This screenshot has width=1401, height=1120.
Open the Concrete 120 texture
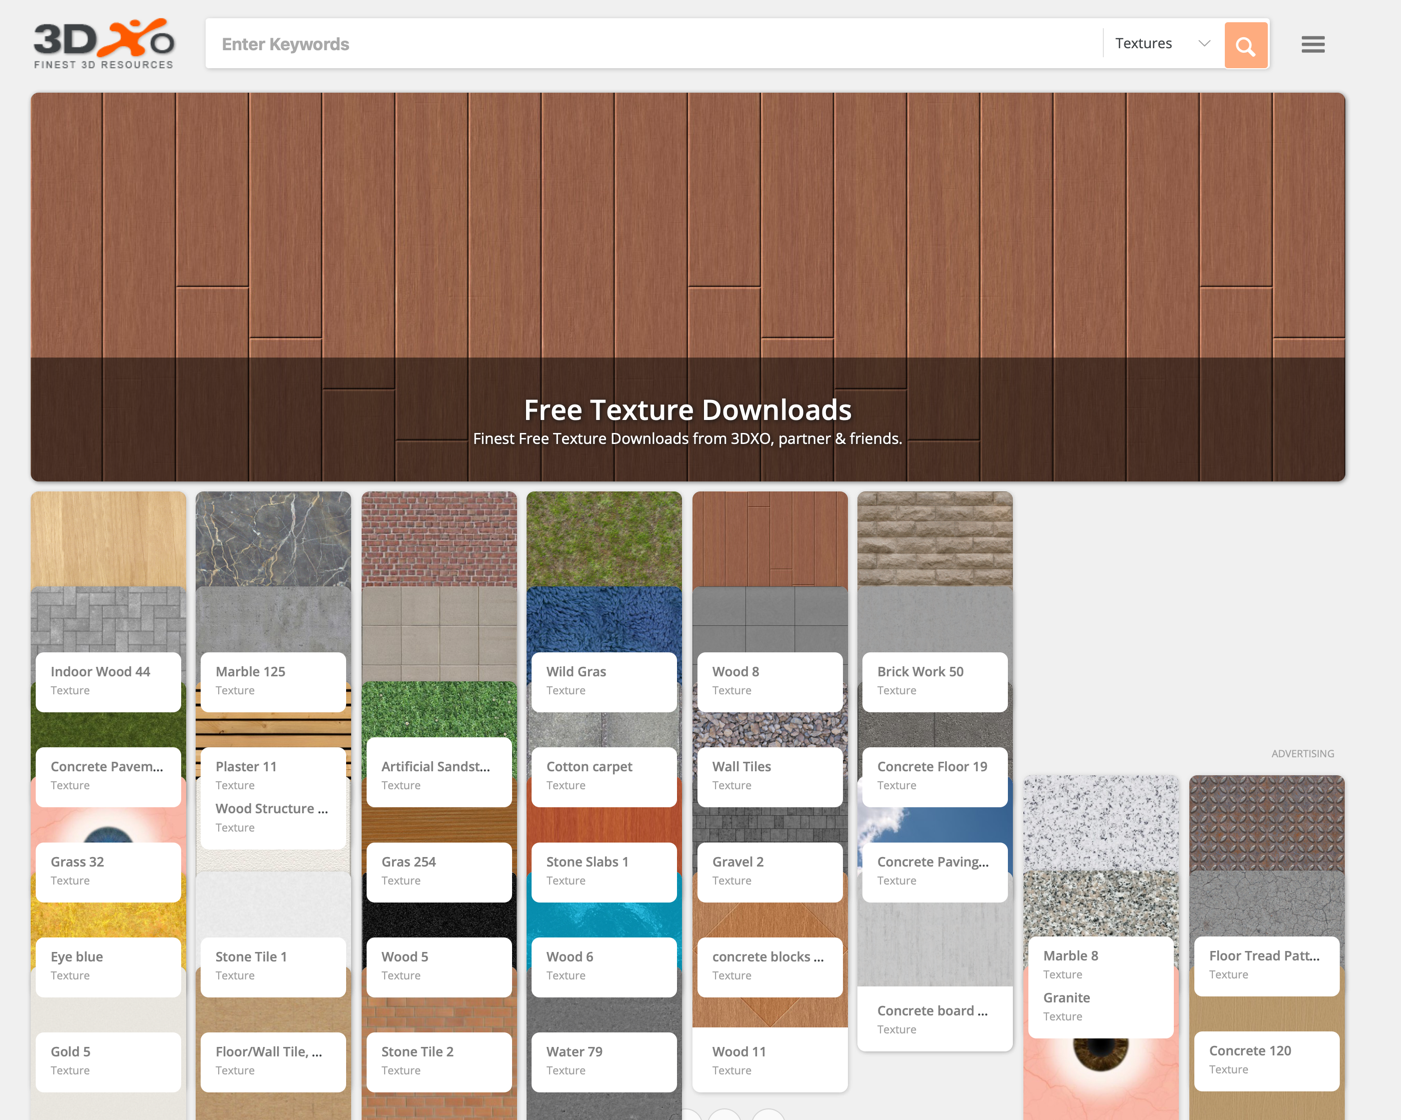pos(1266,1059)
